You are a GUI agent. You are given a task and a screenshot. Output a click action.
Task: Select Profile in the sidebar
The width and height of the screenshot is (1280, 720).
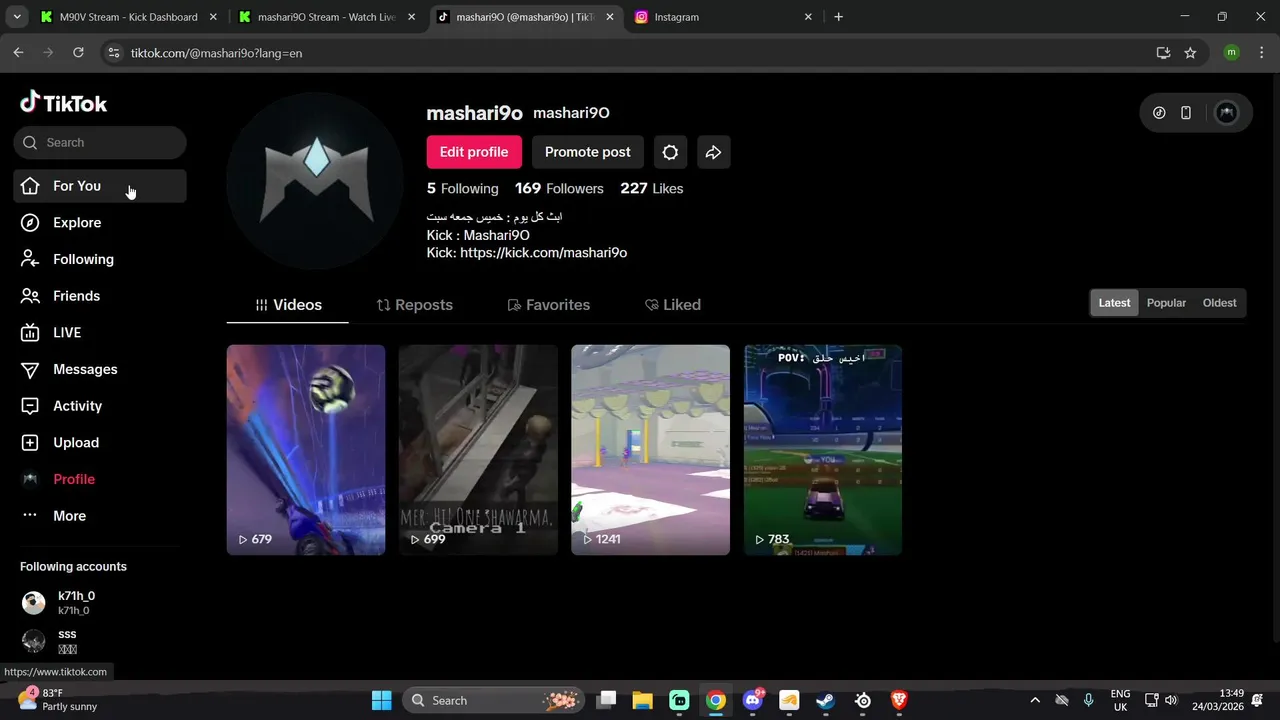click(x=100, y=479)
